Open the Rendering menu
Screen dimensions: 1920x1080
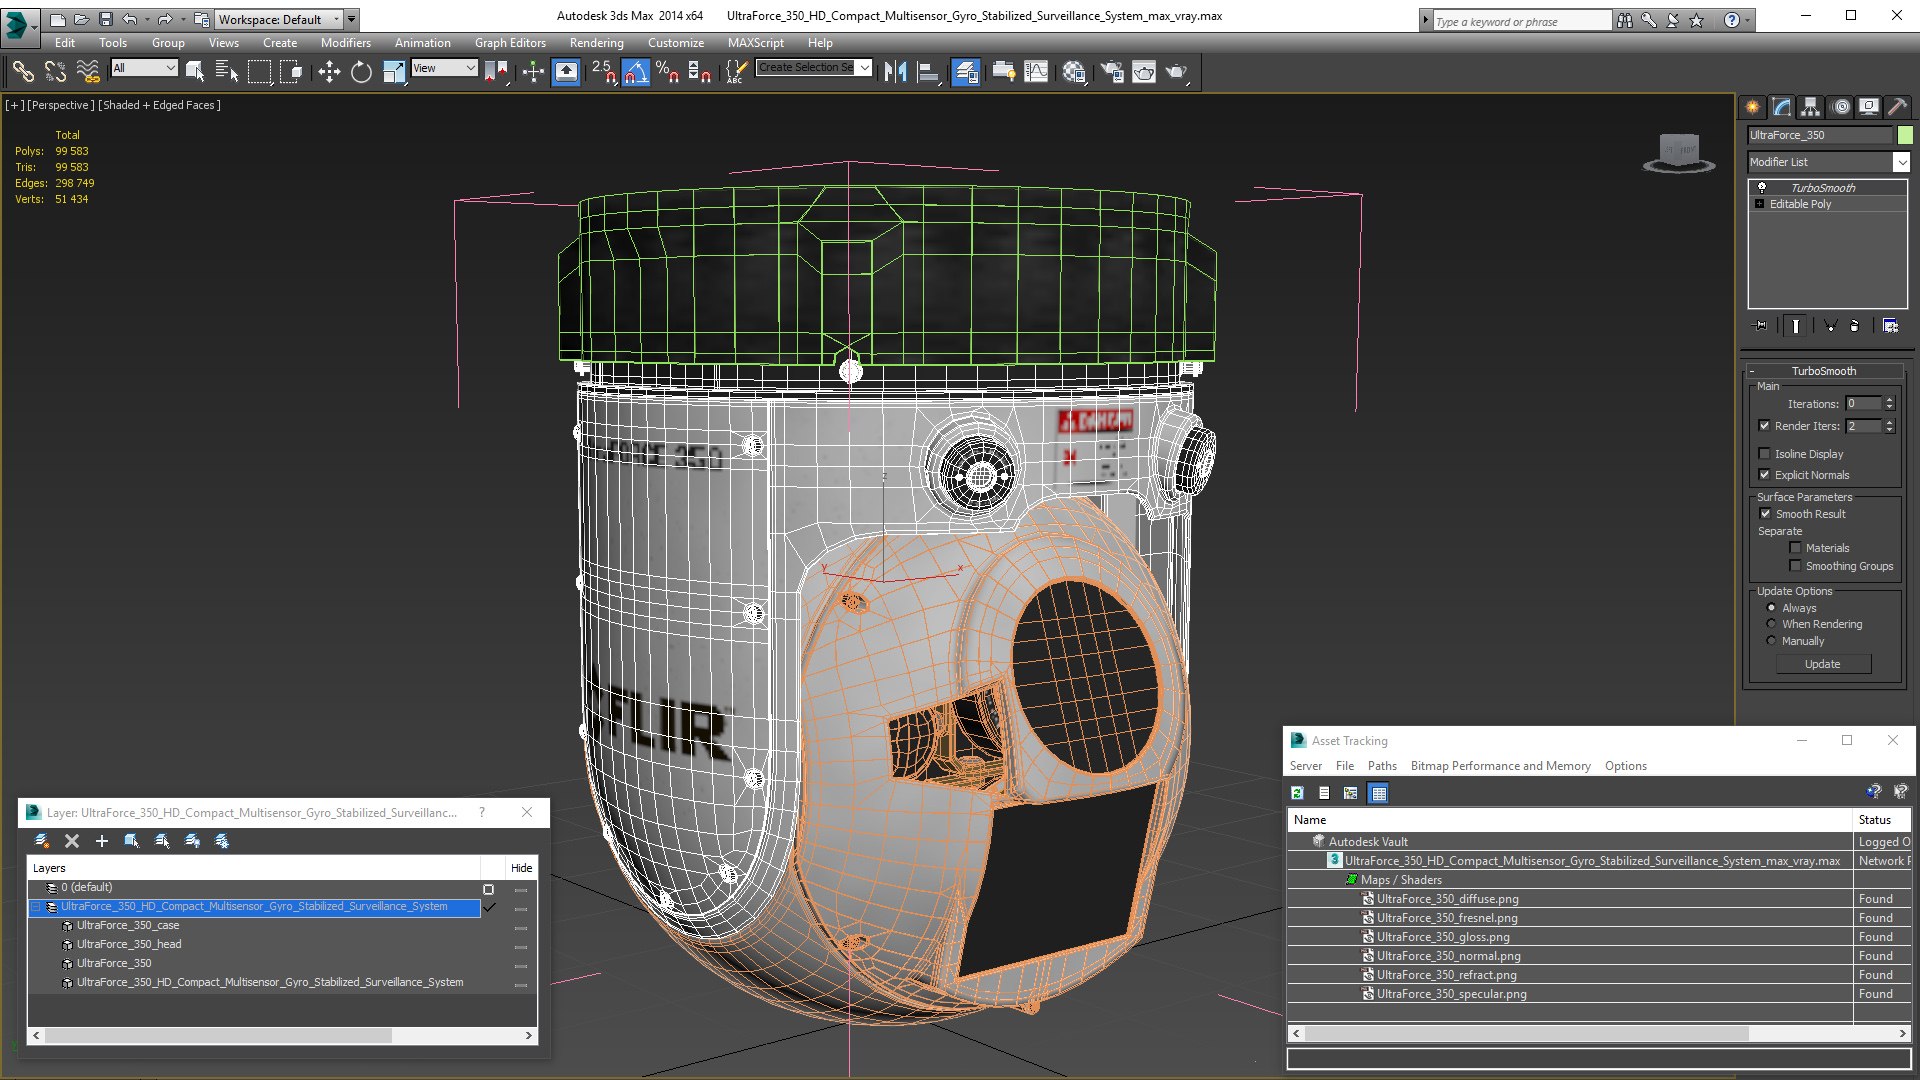(x=596, y=43)
